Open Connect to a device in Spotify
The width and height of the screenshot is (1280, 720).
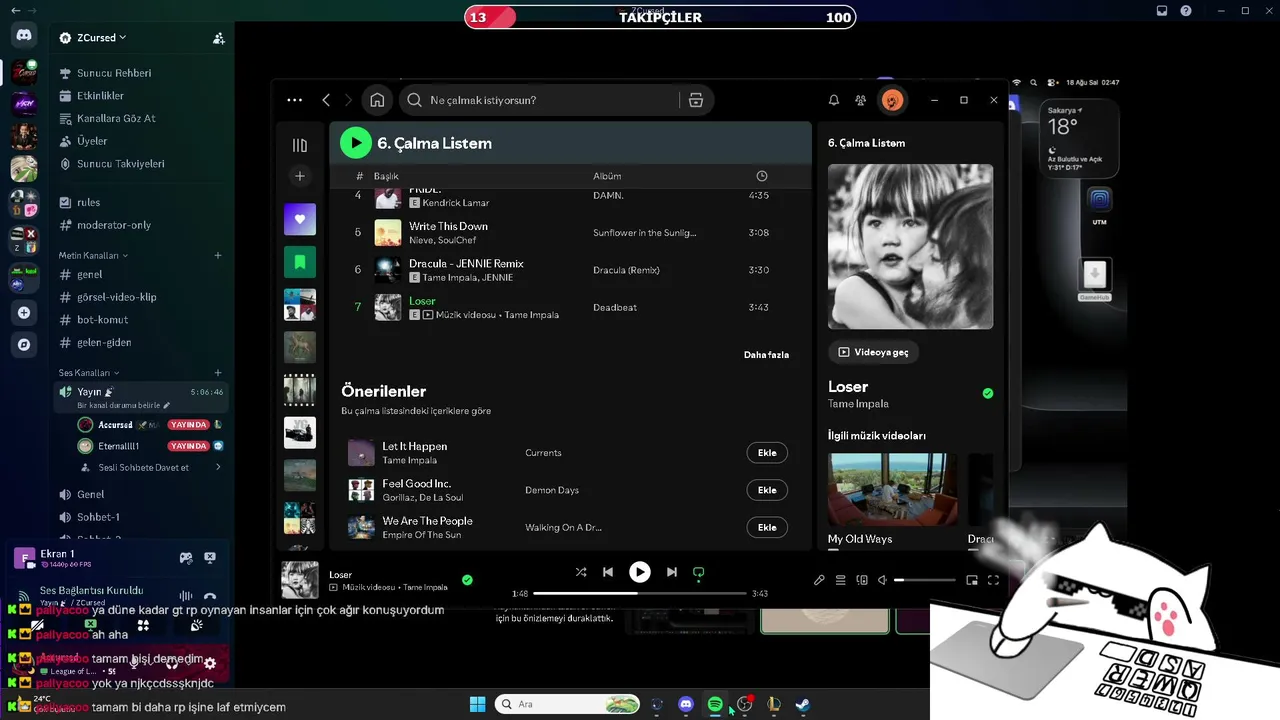tap(862, 580)
